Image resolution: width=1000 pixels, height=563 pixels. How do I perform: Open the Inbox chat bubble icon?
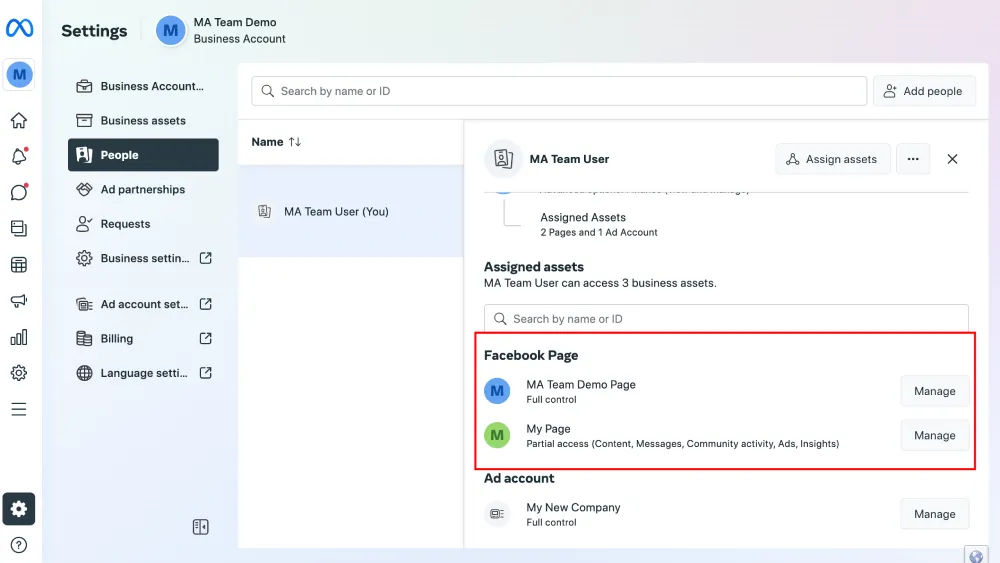(x=19, y=192)
